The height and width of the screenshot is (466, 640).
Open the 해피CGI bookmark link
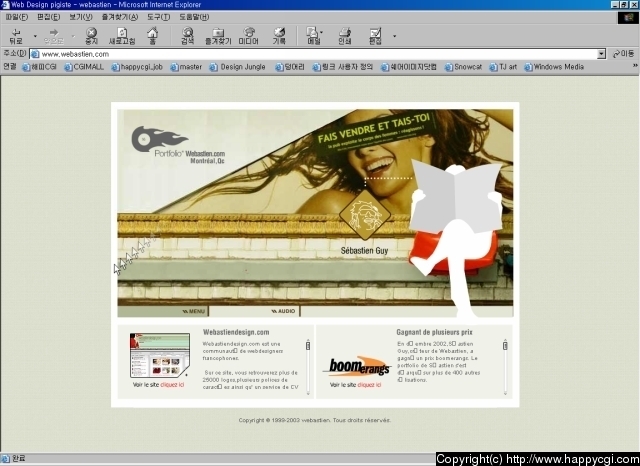[x=40, y=67]
